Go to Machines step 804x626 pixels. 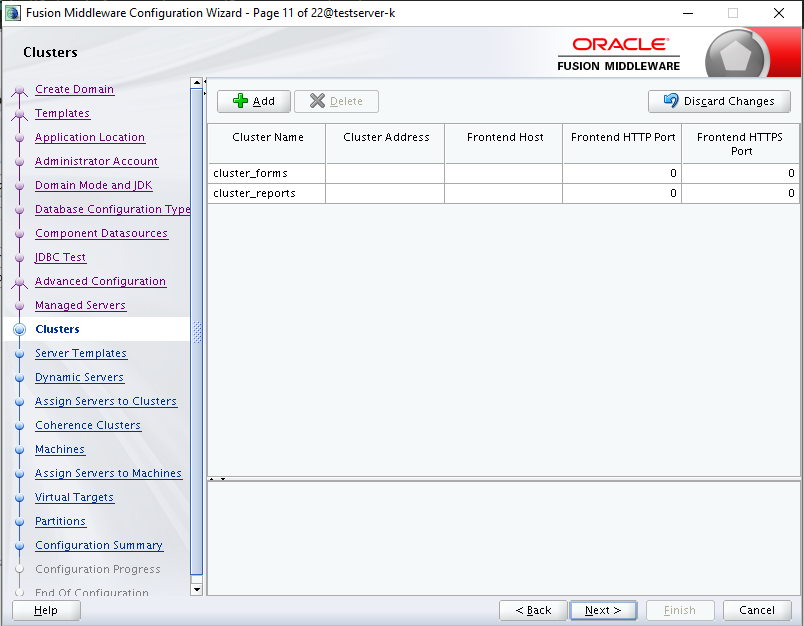(59, 449)
